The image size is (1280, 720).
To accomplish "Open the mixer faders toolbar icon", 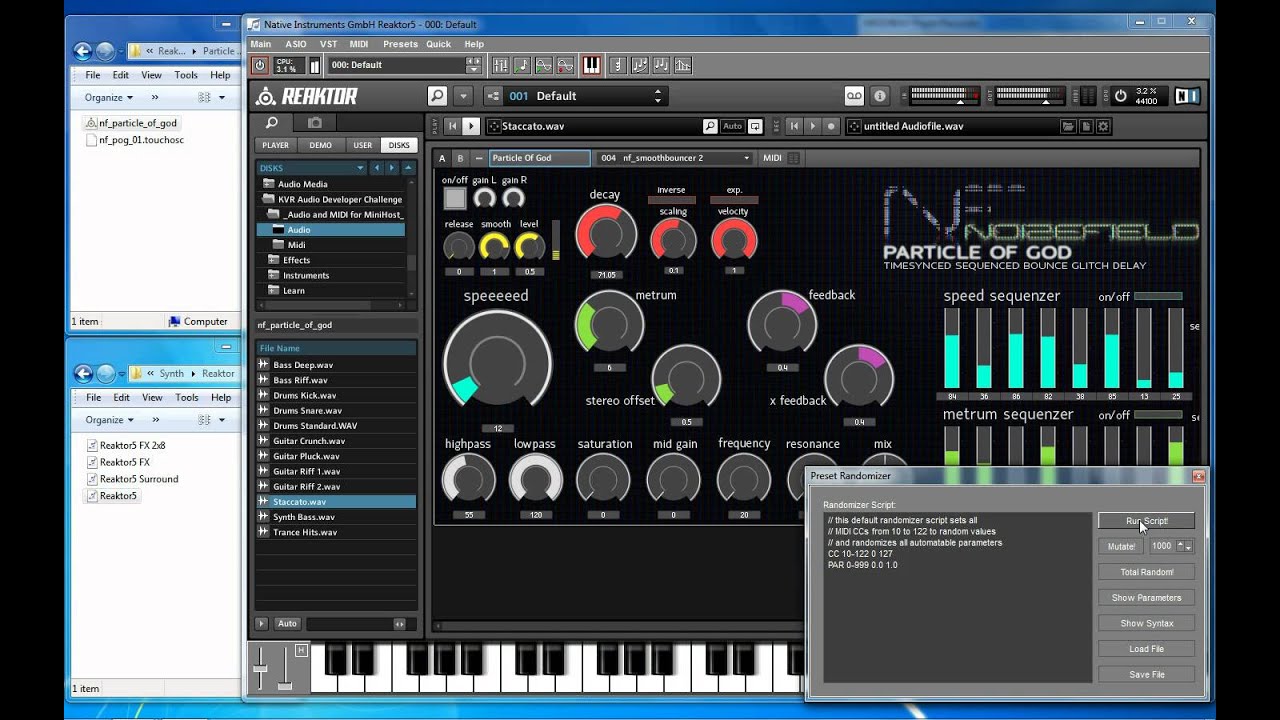I will point(500,65).
